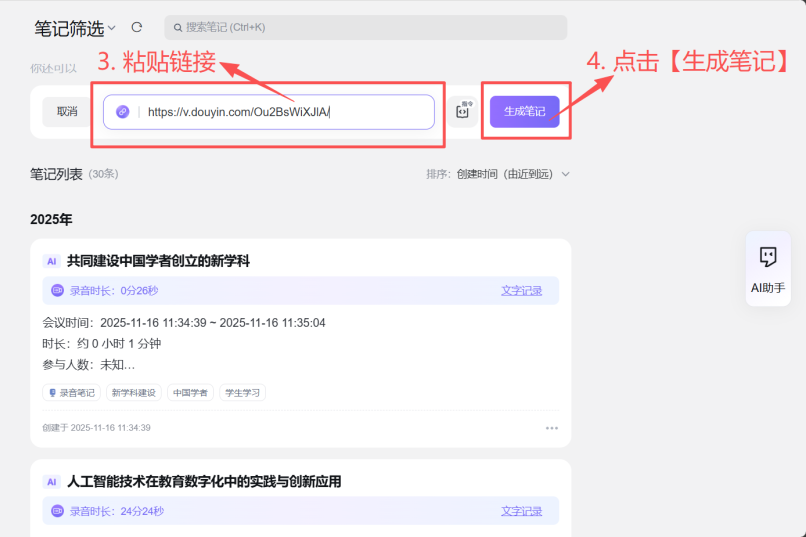Screen dimensions: 806x537
Task: Select the 录音笔记 tag
Action: [71, 393]
